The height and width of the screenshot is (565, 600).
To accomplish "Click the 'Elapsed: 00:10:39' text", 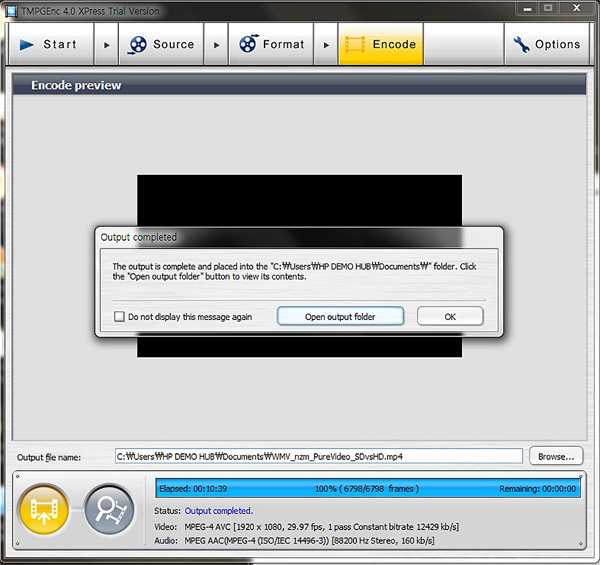I will point(193,488).
